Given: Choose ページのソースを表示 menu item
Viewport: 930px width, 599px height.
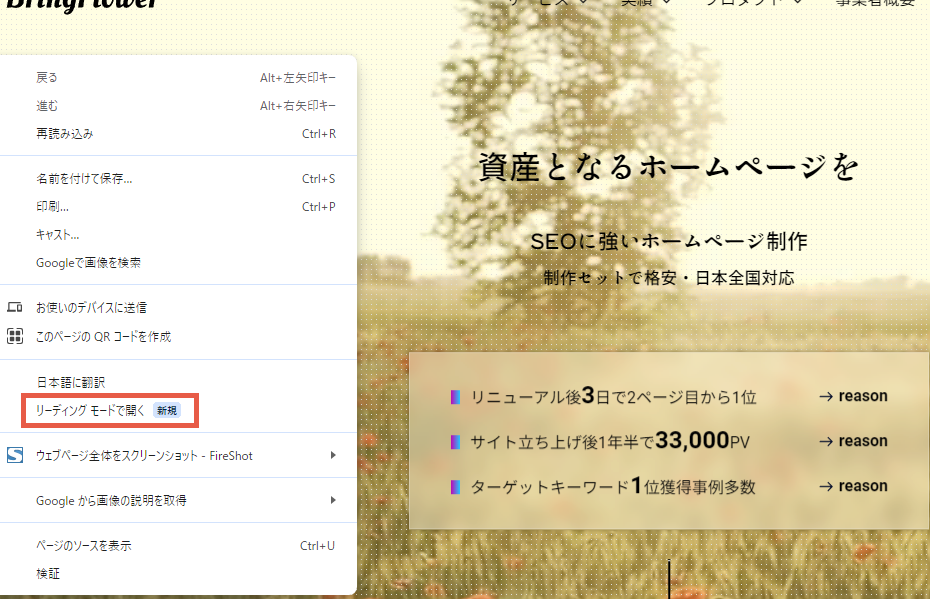Looking at the screenshot, I should click(x=84, y=546).
